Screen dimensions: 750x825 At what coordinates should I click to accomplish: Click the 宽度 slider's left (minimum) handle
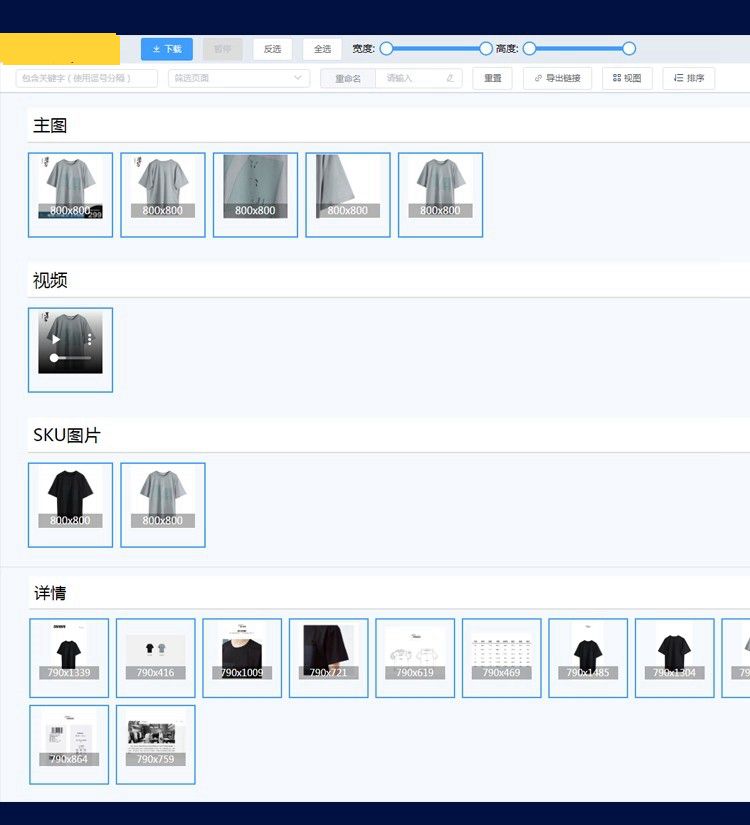tap(386, 48)
